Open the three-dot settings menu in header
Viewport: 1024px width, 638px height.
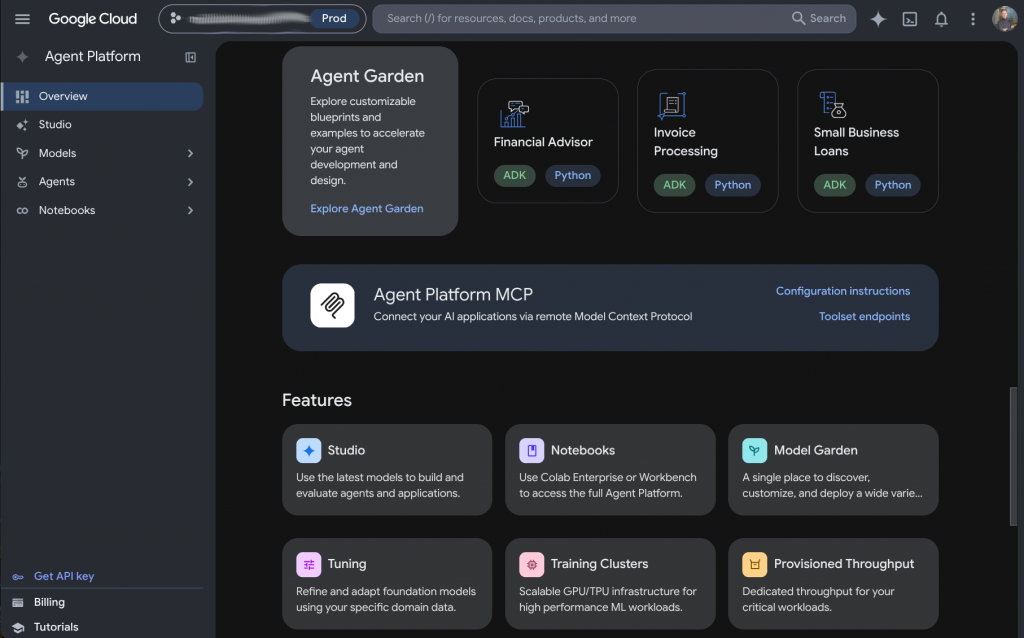[972, 19]
